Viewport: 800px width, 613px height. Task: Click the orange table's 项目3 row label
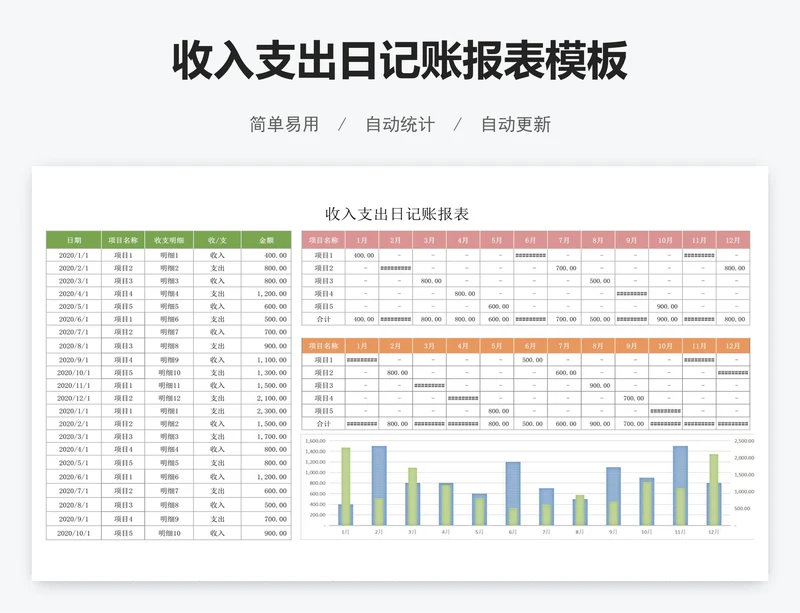(x=323, y=385)
